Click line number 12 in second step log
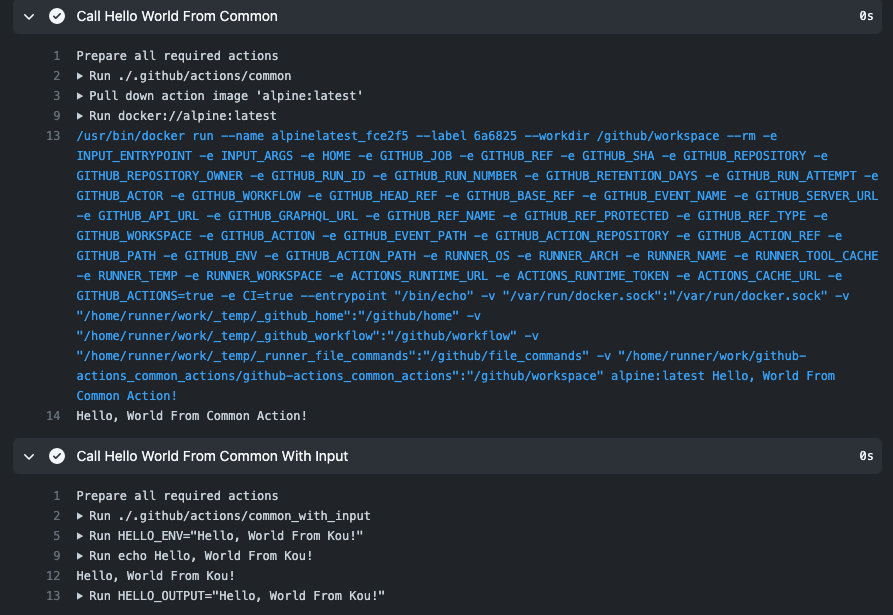The image size is (893, 615). point(53,576)
